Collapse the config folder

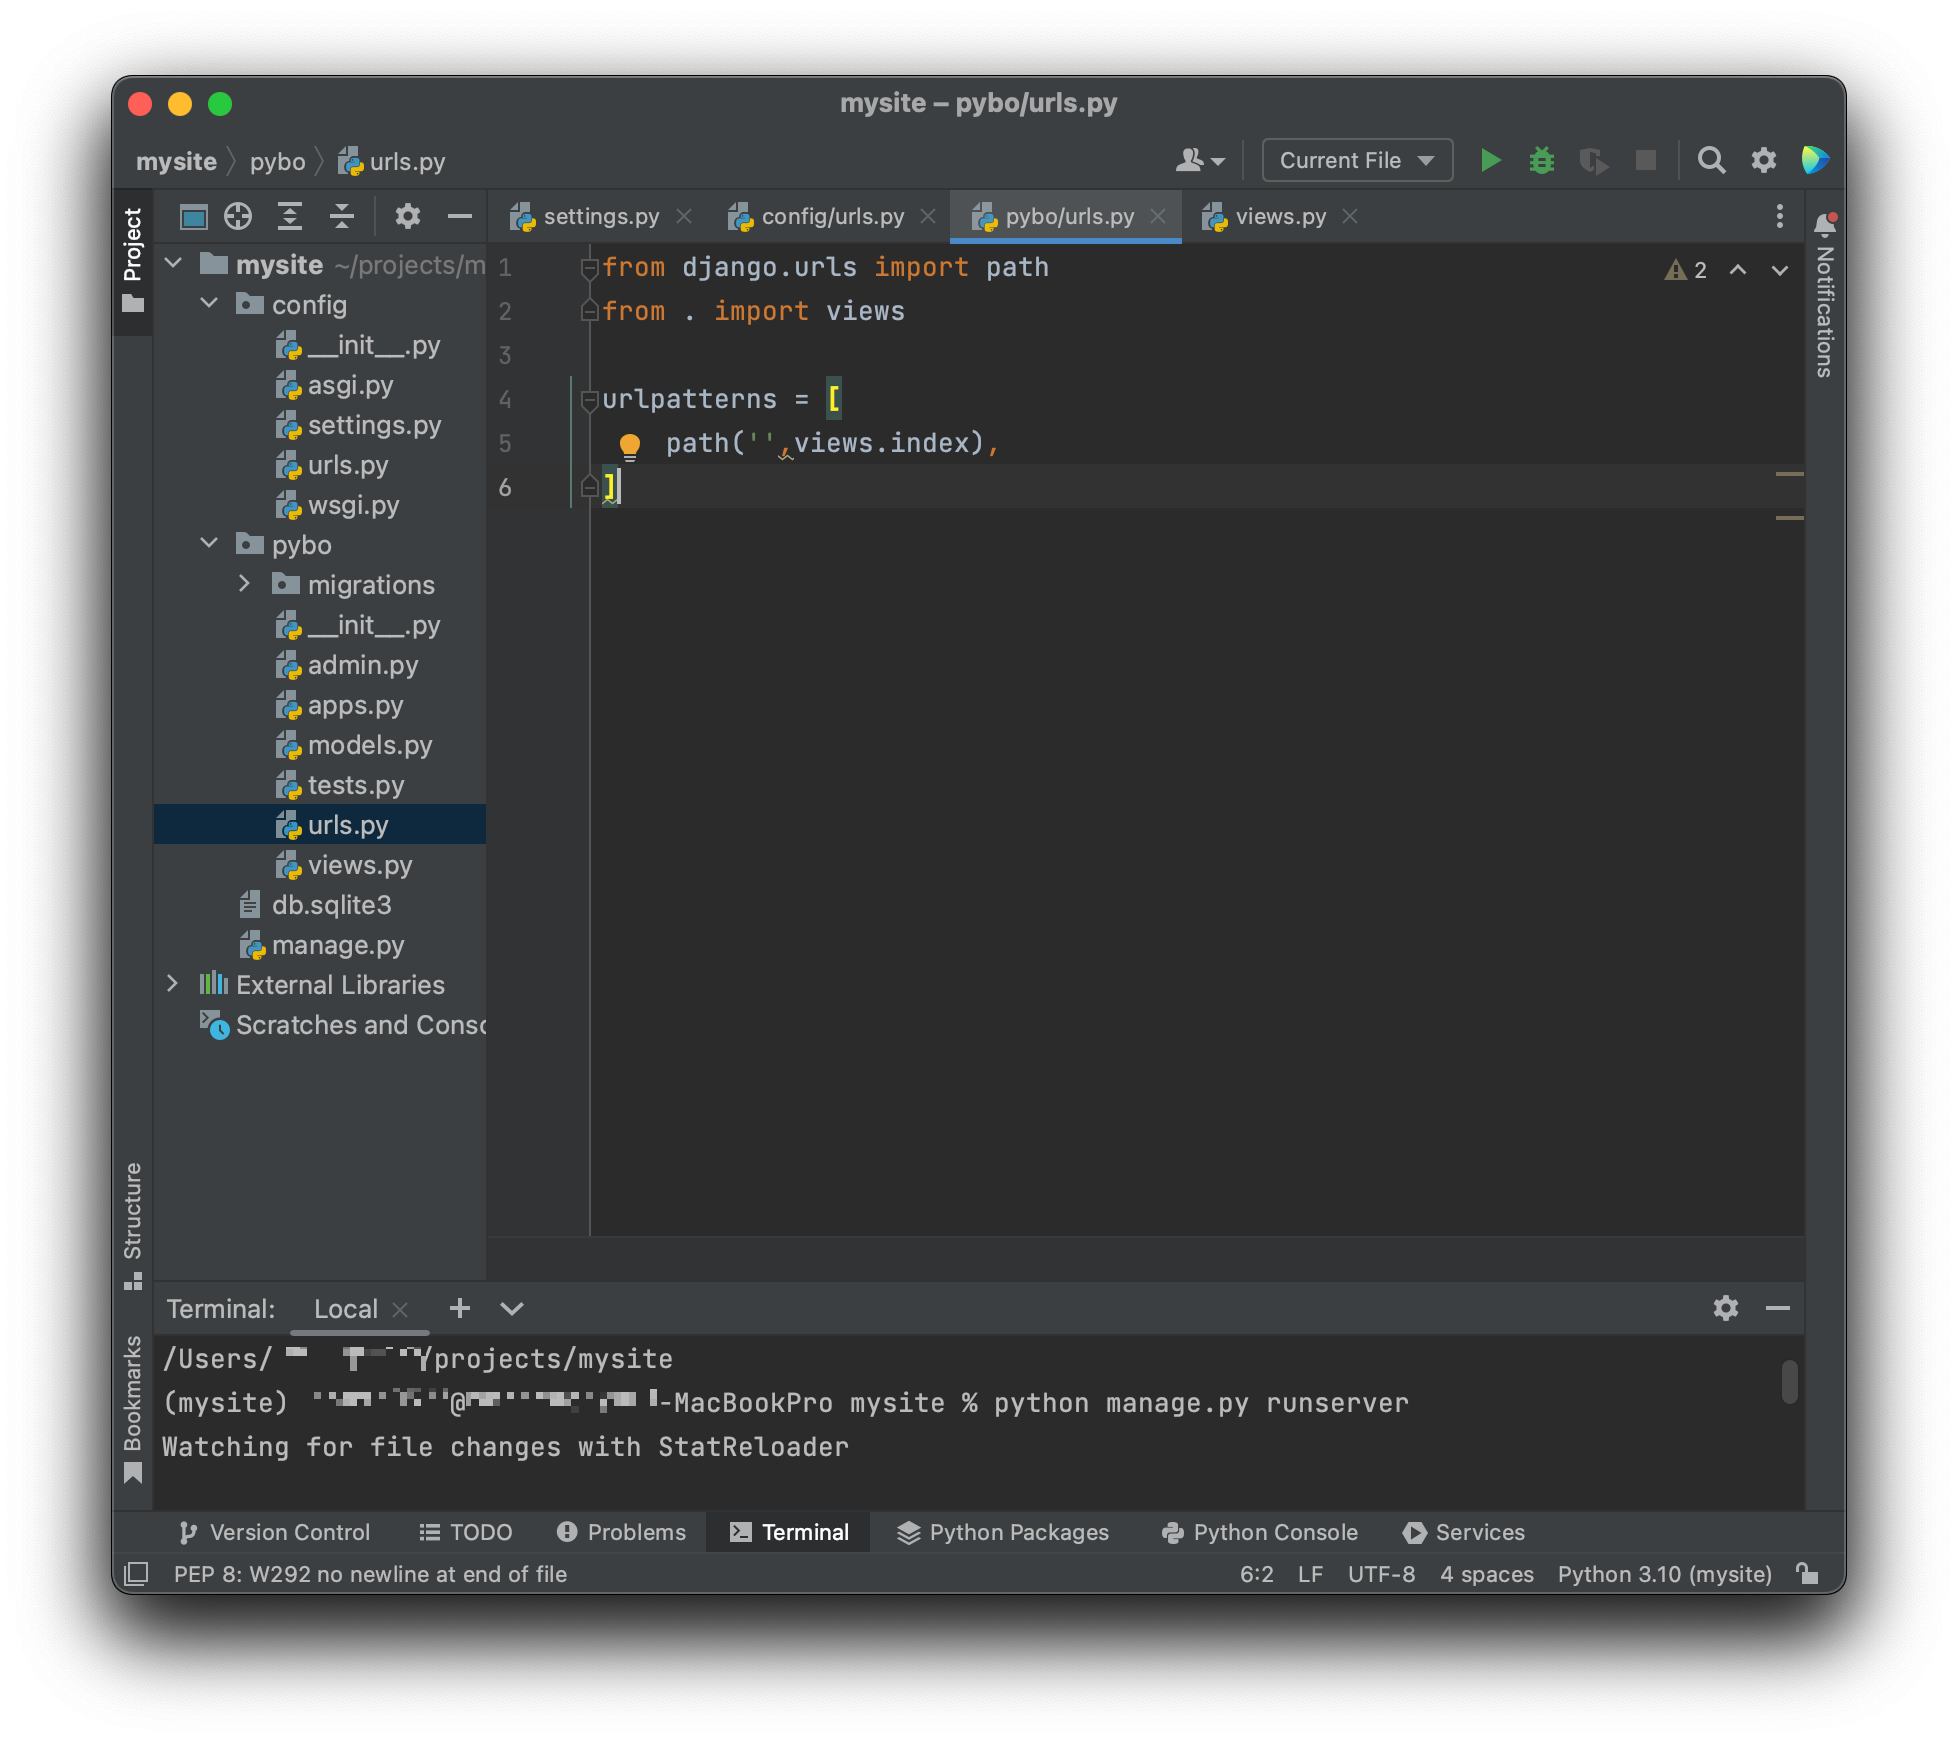pyautogui.click(x=210, y=304)
